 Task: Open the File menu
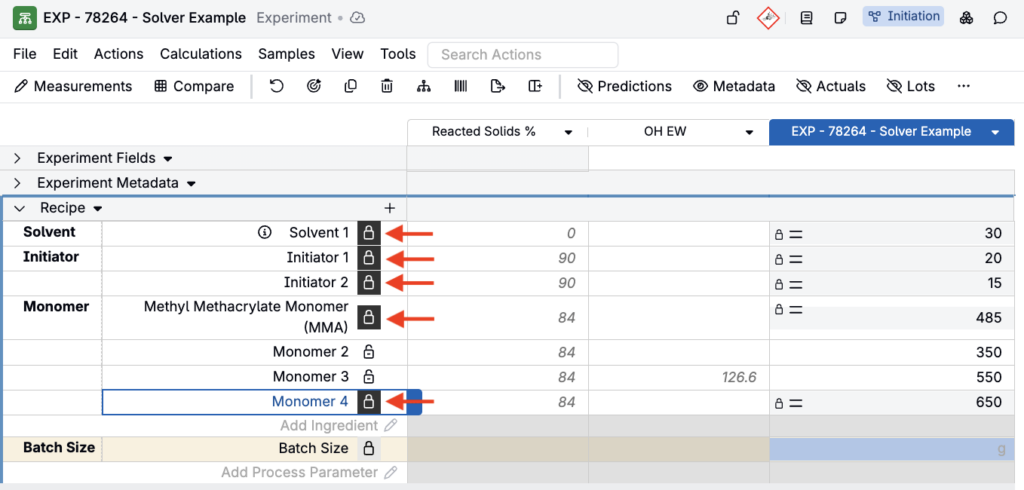[x=25, y=54]
